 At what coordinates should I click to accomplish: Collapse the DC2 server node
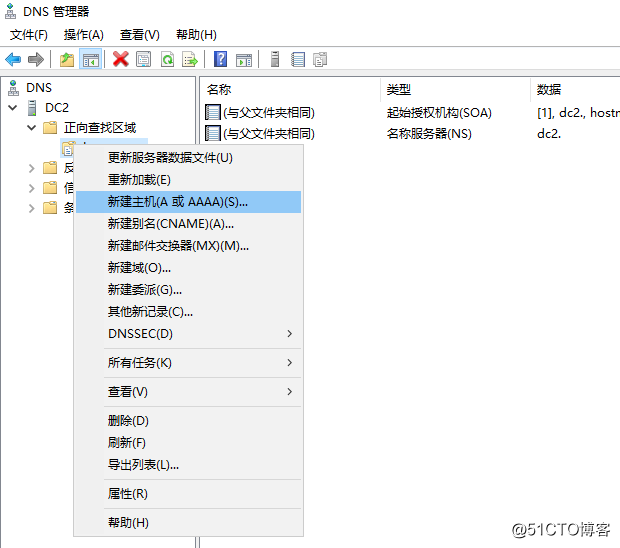[13, 108]
